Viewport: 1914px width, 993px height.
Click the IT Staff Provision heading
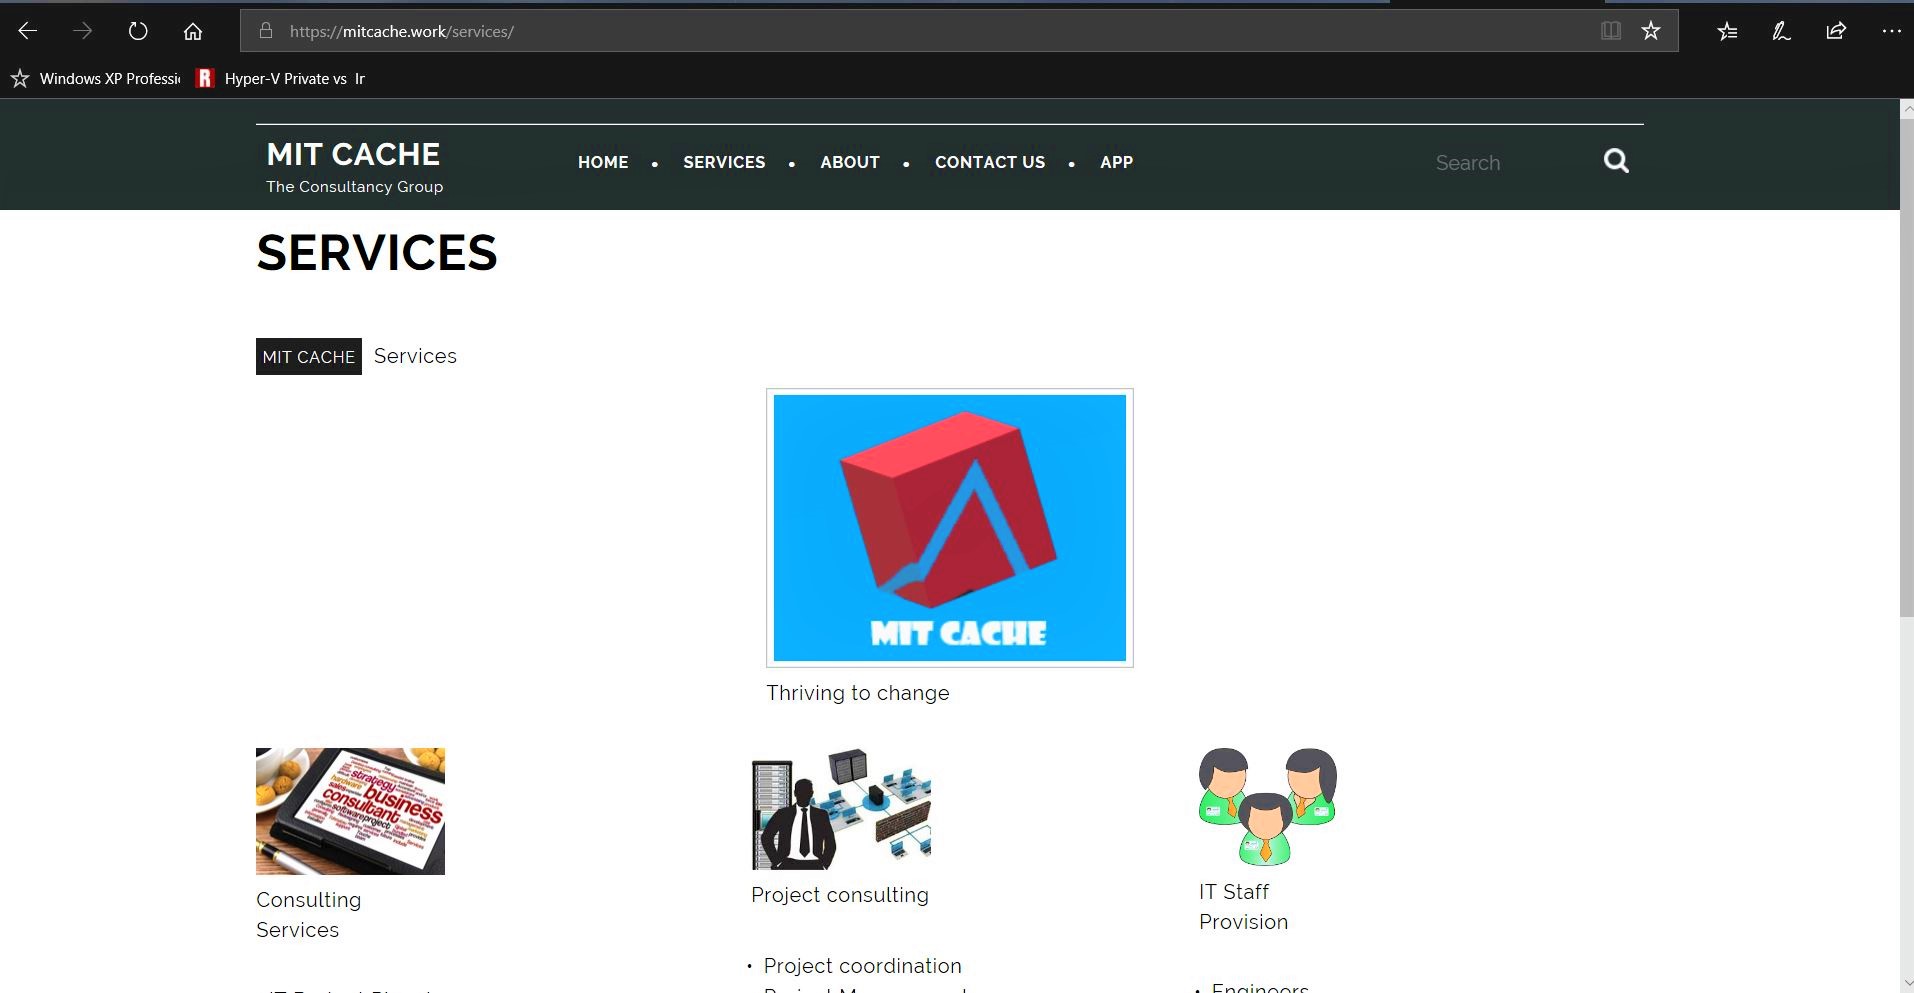tap(1244, 907)
